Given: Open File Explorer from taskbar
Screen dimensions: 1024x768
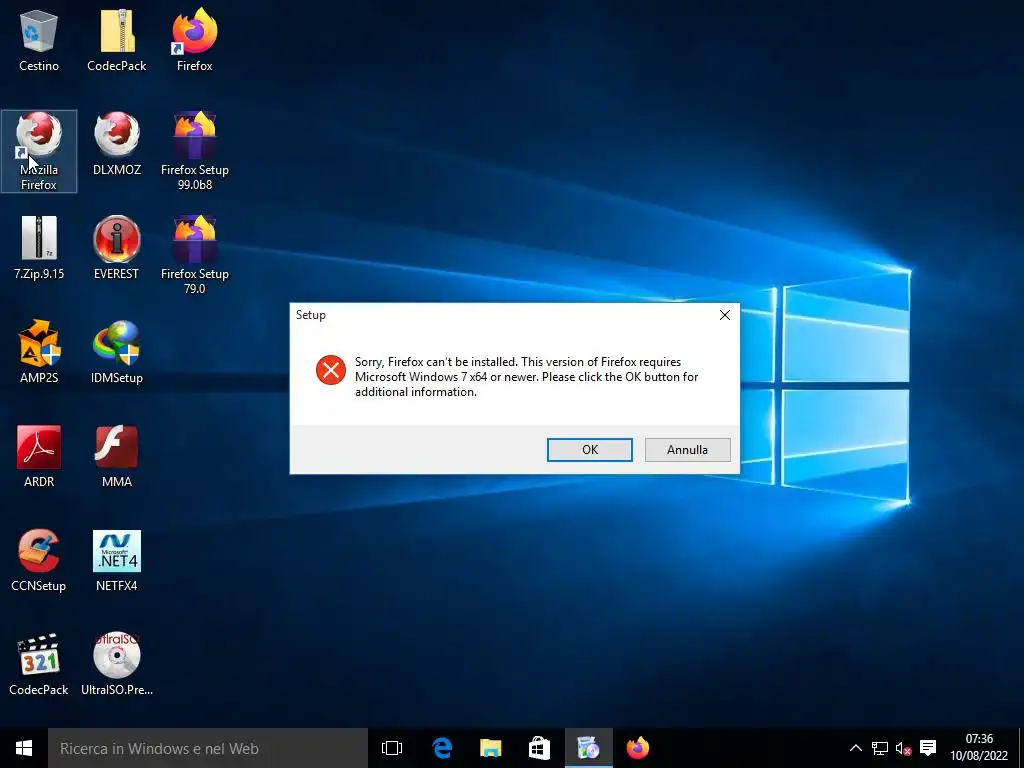Looking at the screenshot, I should pyautogui.click(x=490, y=748).
